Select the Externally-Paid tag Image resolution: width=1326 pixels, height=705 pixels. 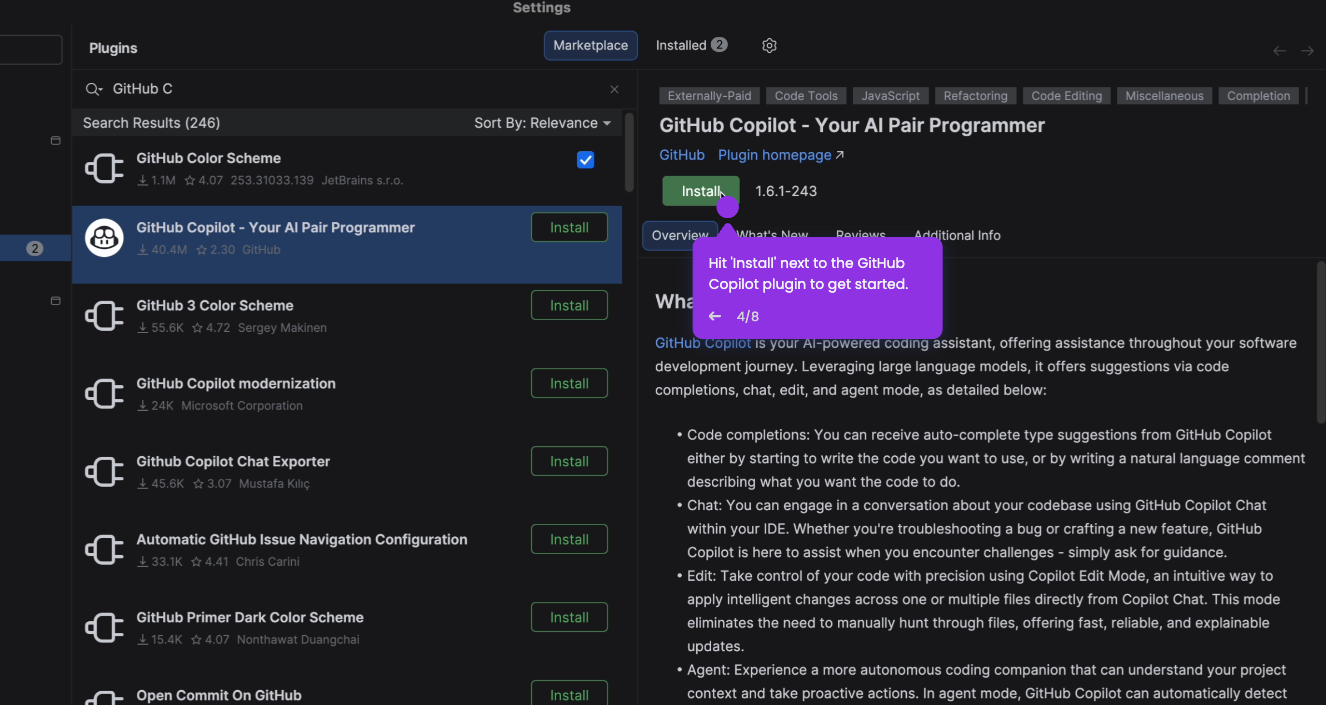pos(709,96)
